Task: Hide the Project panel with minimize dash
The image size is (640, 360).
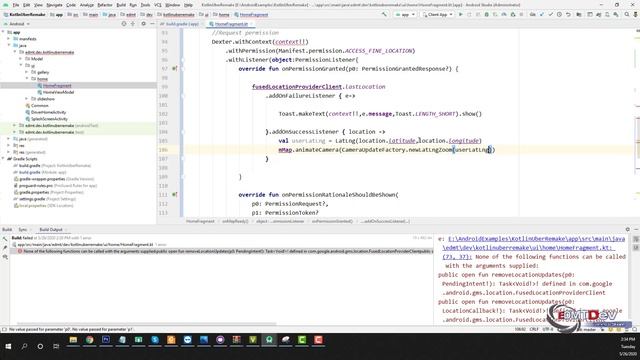Action: point(152,24)
